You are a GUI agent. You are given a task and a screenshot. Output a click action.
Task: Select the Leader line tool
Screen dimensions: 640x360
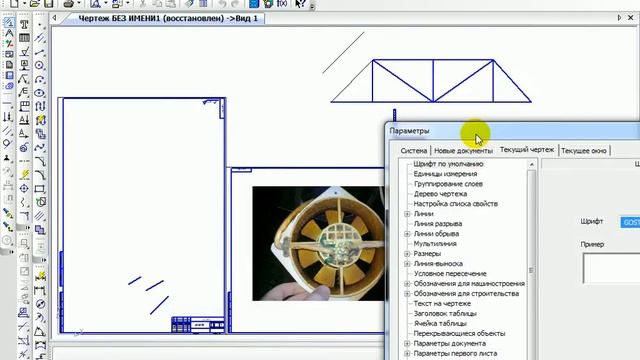click(x=24, y=78)
